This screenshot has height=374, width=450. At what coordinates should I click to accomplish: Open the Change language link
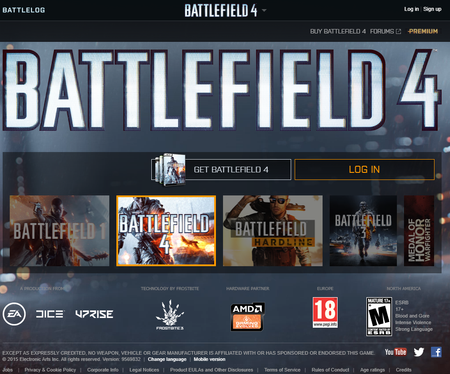[167, 359]
